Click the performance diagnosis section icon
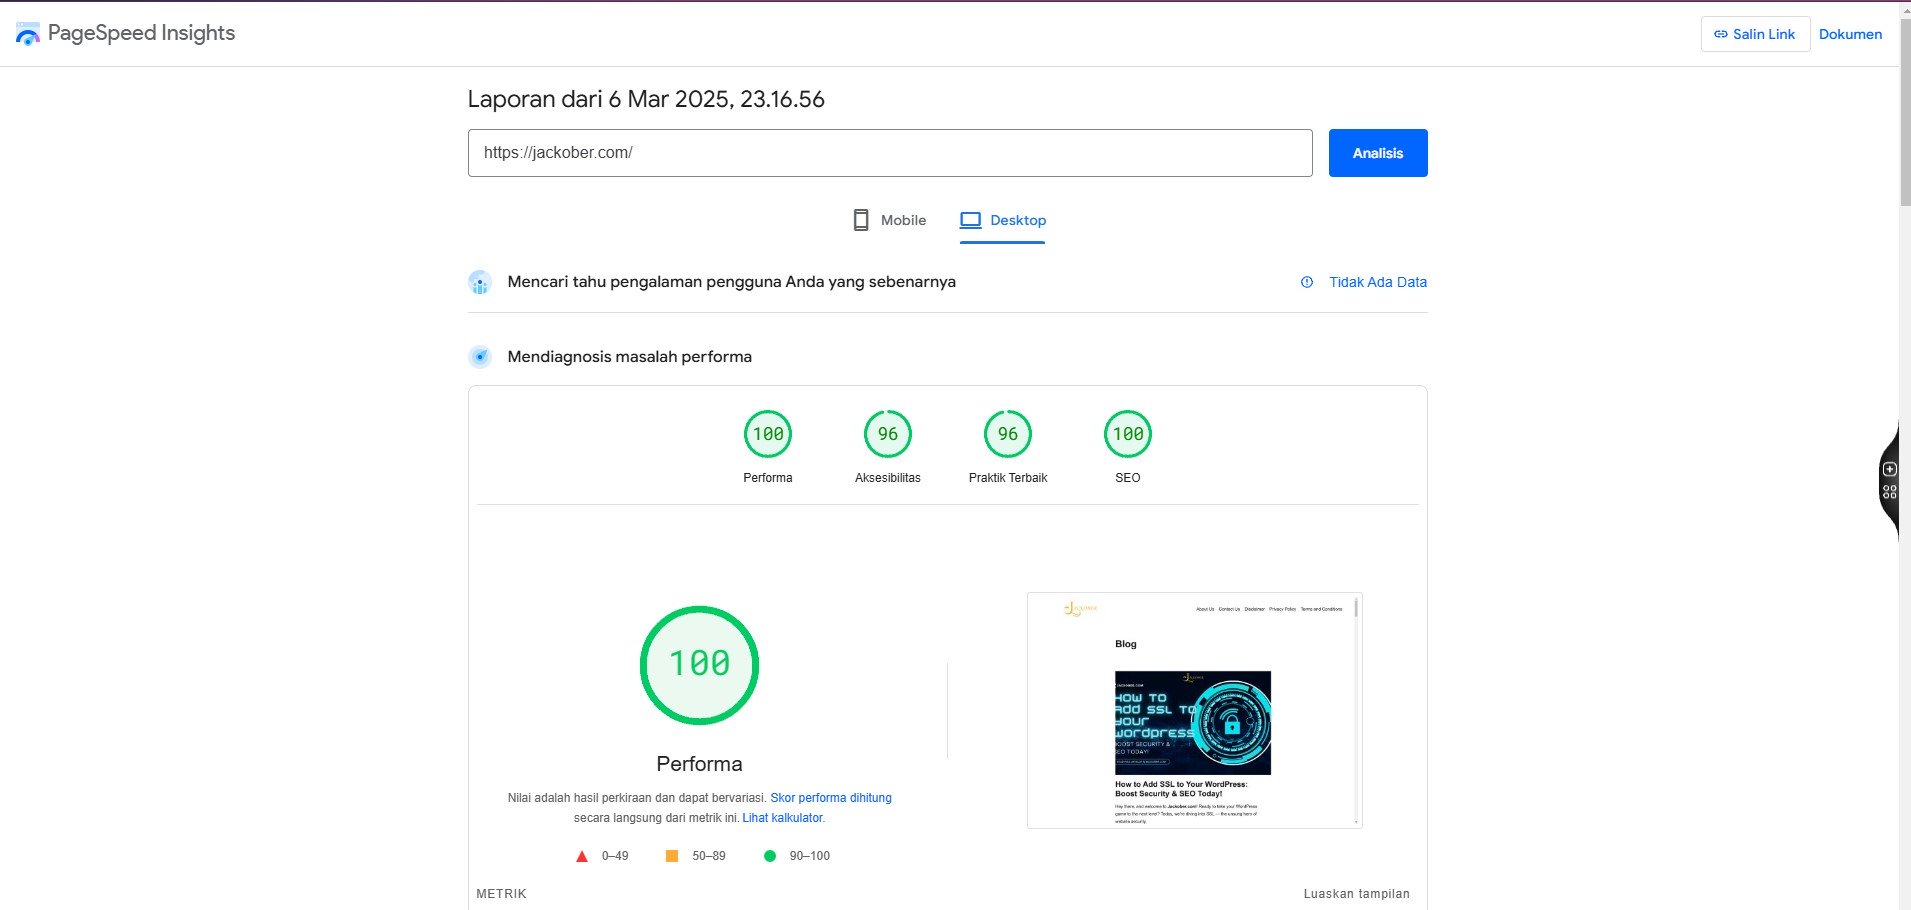This screenshot has height=910, width=1911. (x=480, y=357)
